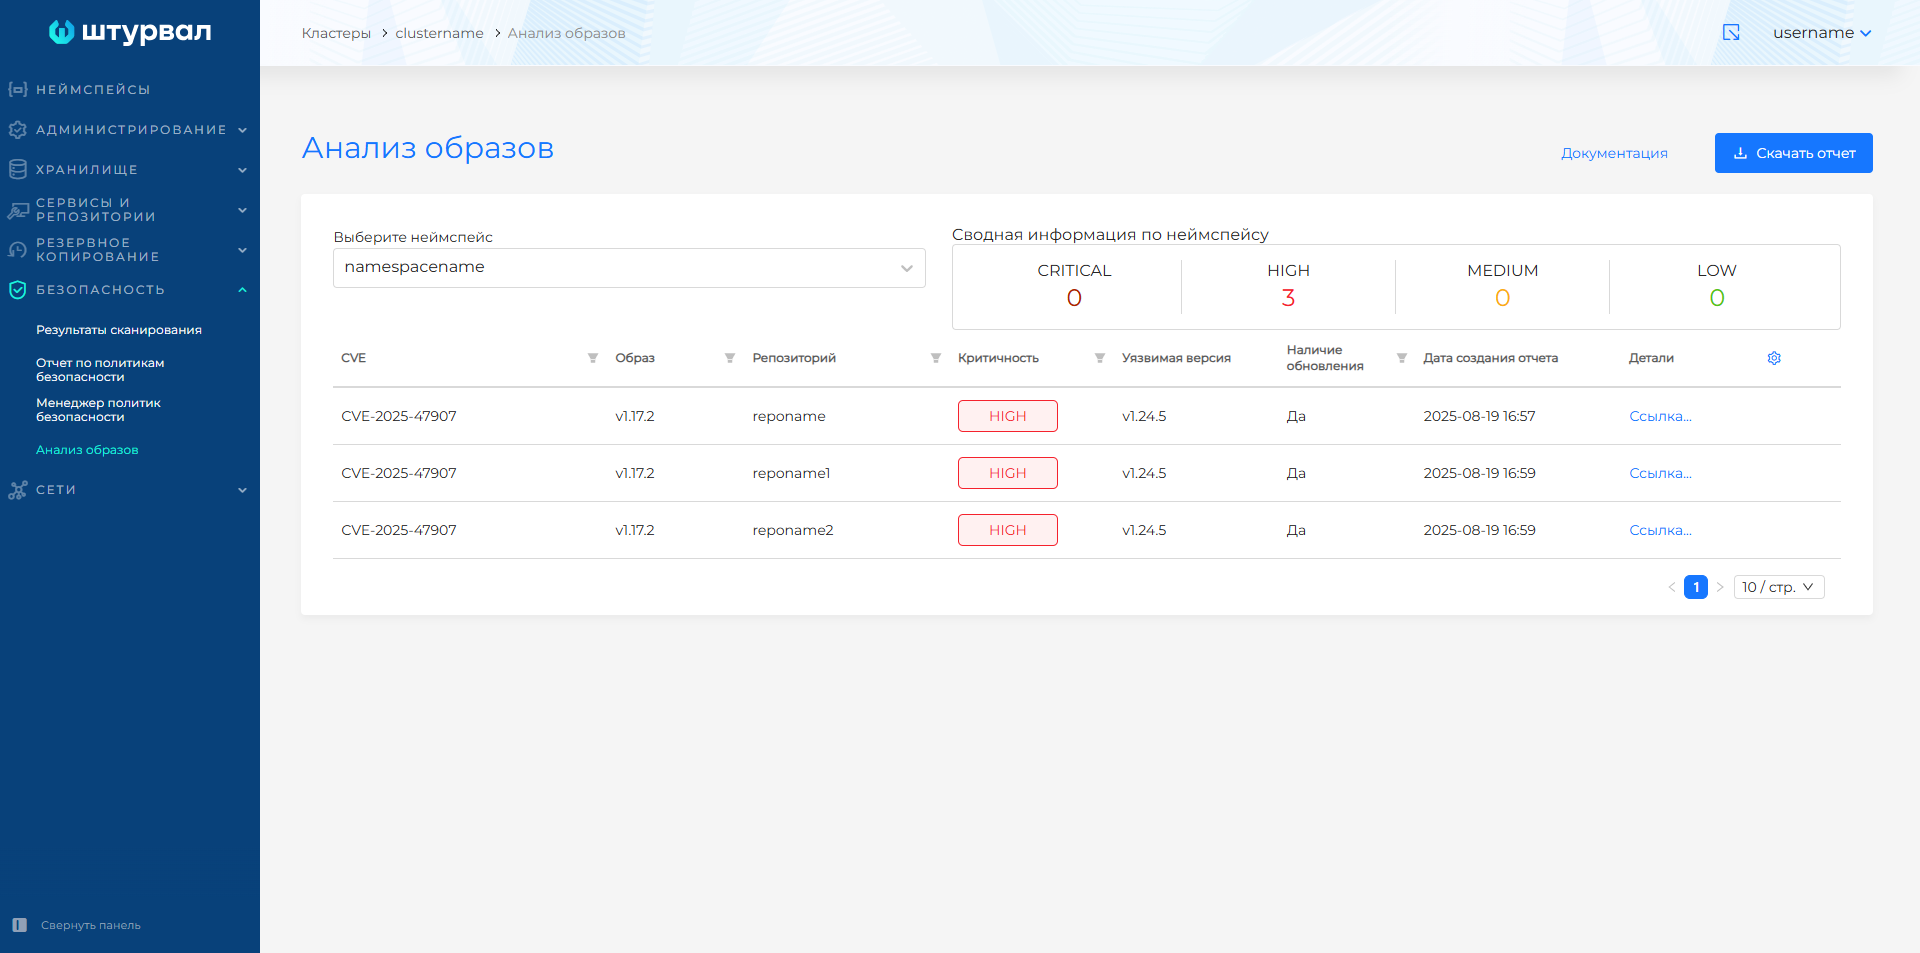Image resolution: width=1920 pixels, height=953 pixels.
Task: Expand the username account menu
Action: click(1822, 32)
